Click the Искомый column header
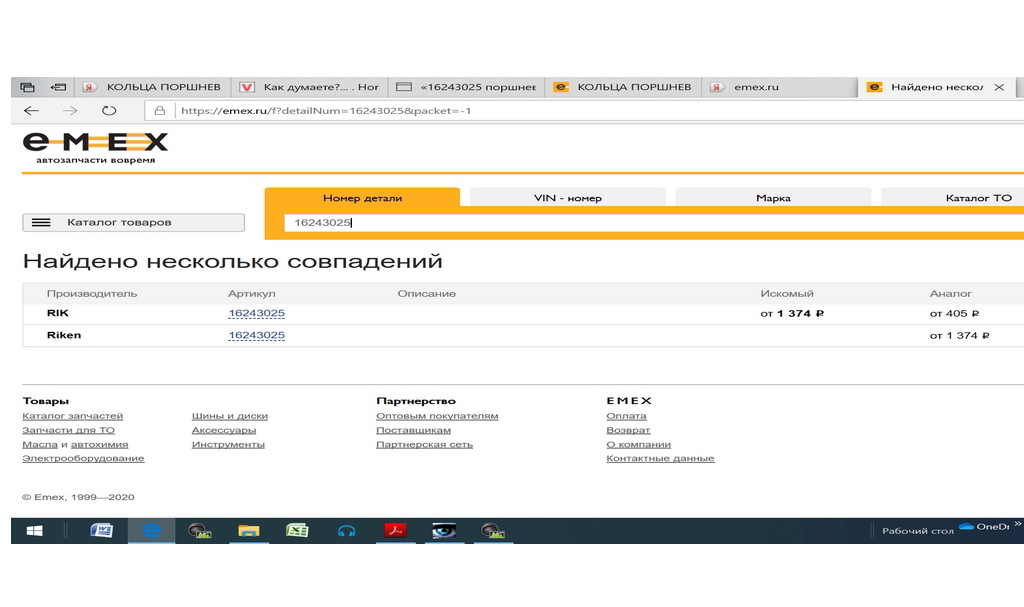The width and height of the screenshot is (1024, 607). pyautogui.click(x=787, y=293)
